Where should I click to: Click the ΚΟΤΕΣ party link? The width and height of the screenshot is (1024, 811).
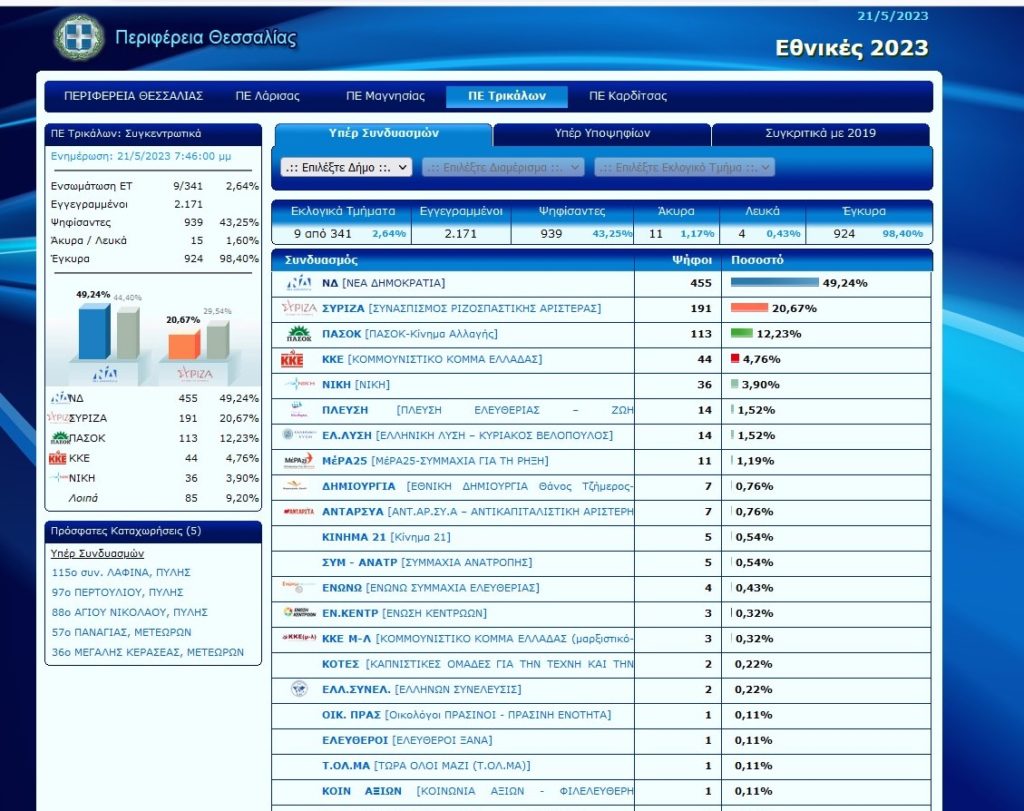coord(477,664)
